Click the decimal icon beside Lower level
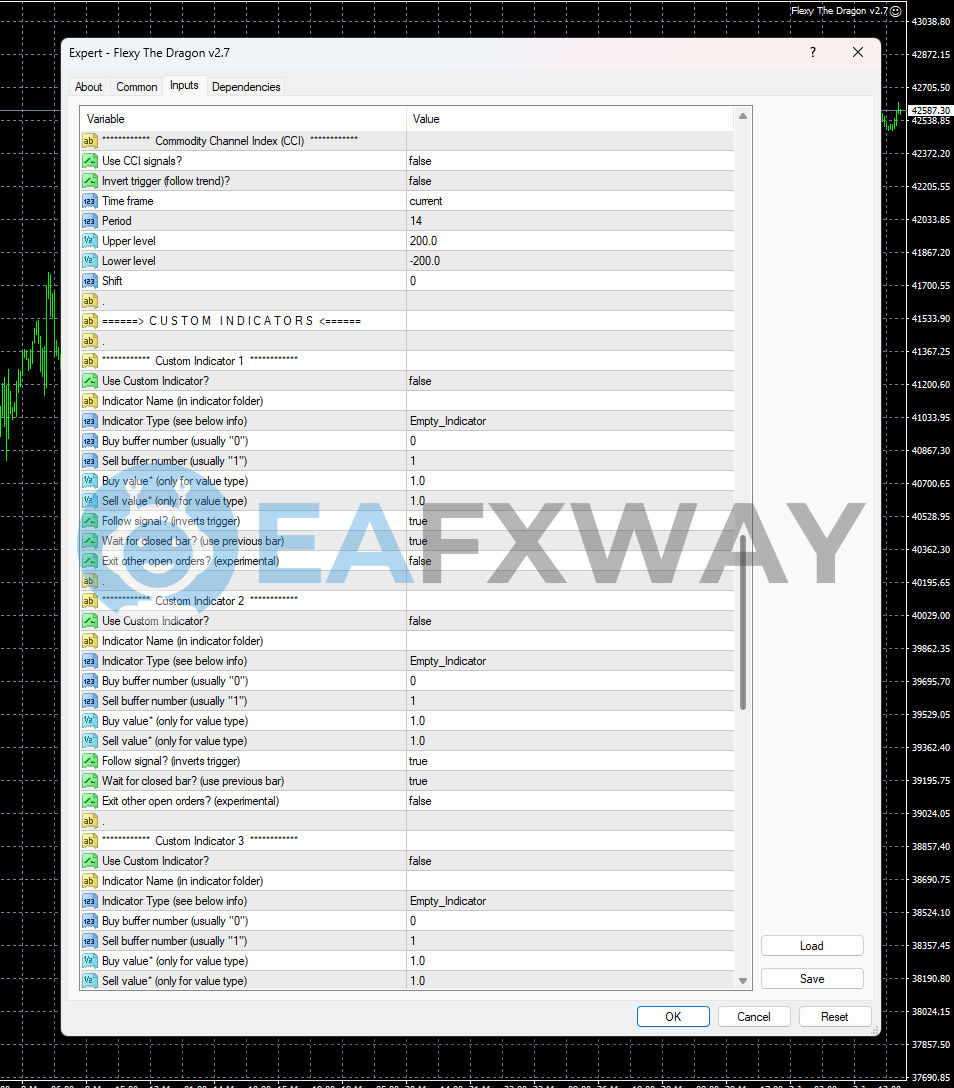The image size is (954, 1088). pyautogui.click(x=89, y=261)
